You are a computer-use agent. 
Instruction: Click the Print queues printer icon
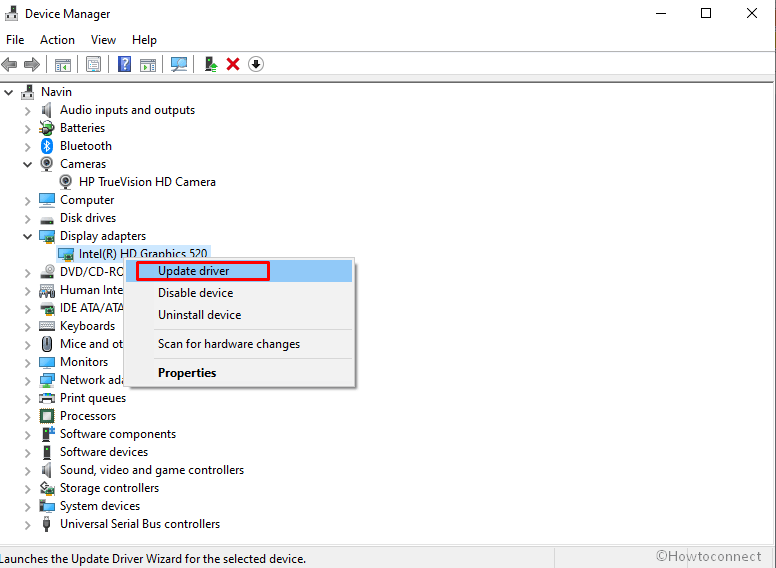tap(47, 398)
